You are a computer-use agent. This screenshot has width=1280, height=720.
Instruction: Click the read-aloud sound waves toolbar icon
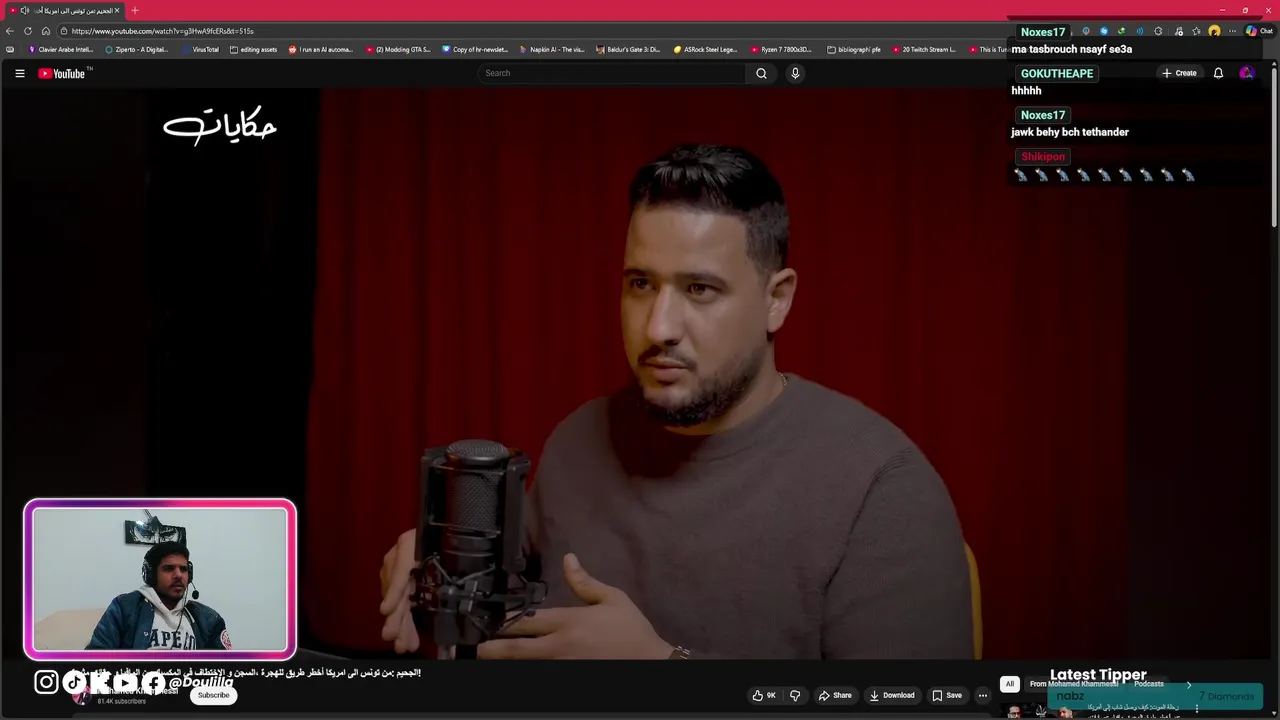(1139, 31)
